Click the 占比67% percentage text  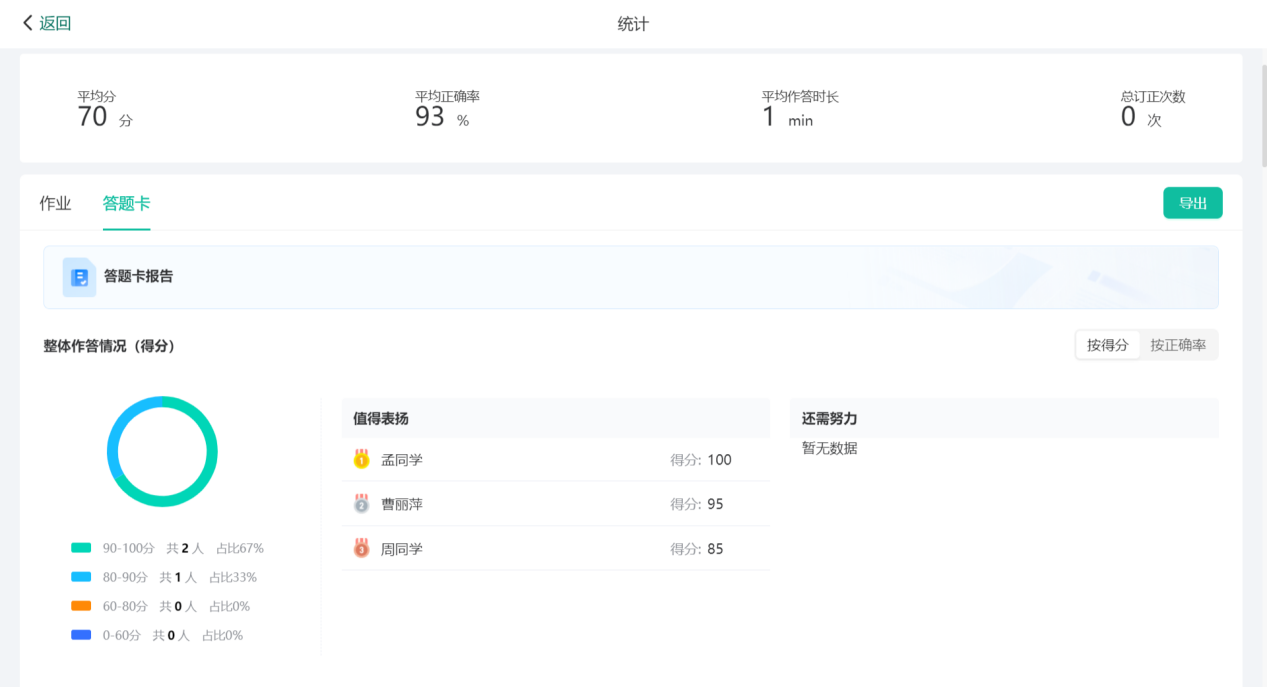coord(239,548)
